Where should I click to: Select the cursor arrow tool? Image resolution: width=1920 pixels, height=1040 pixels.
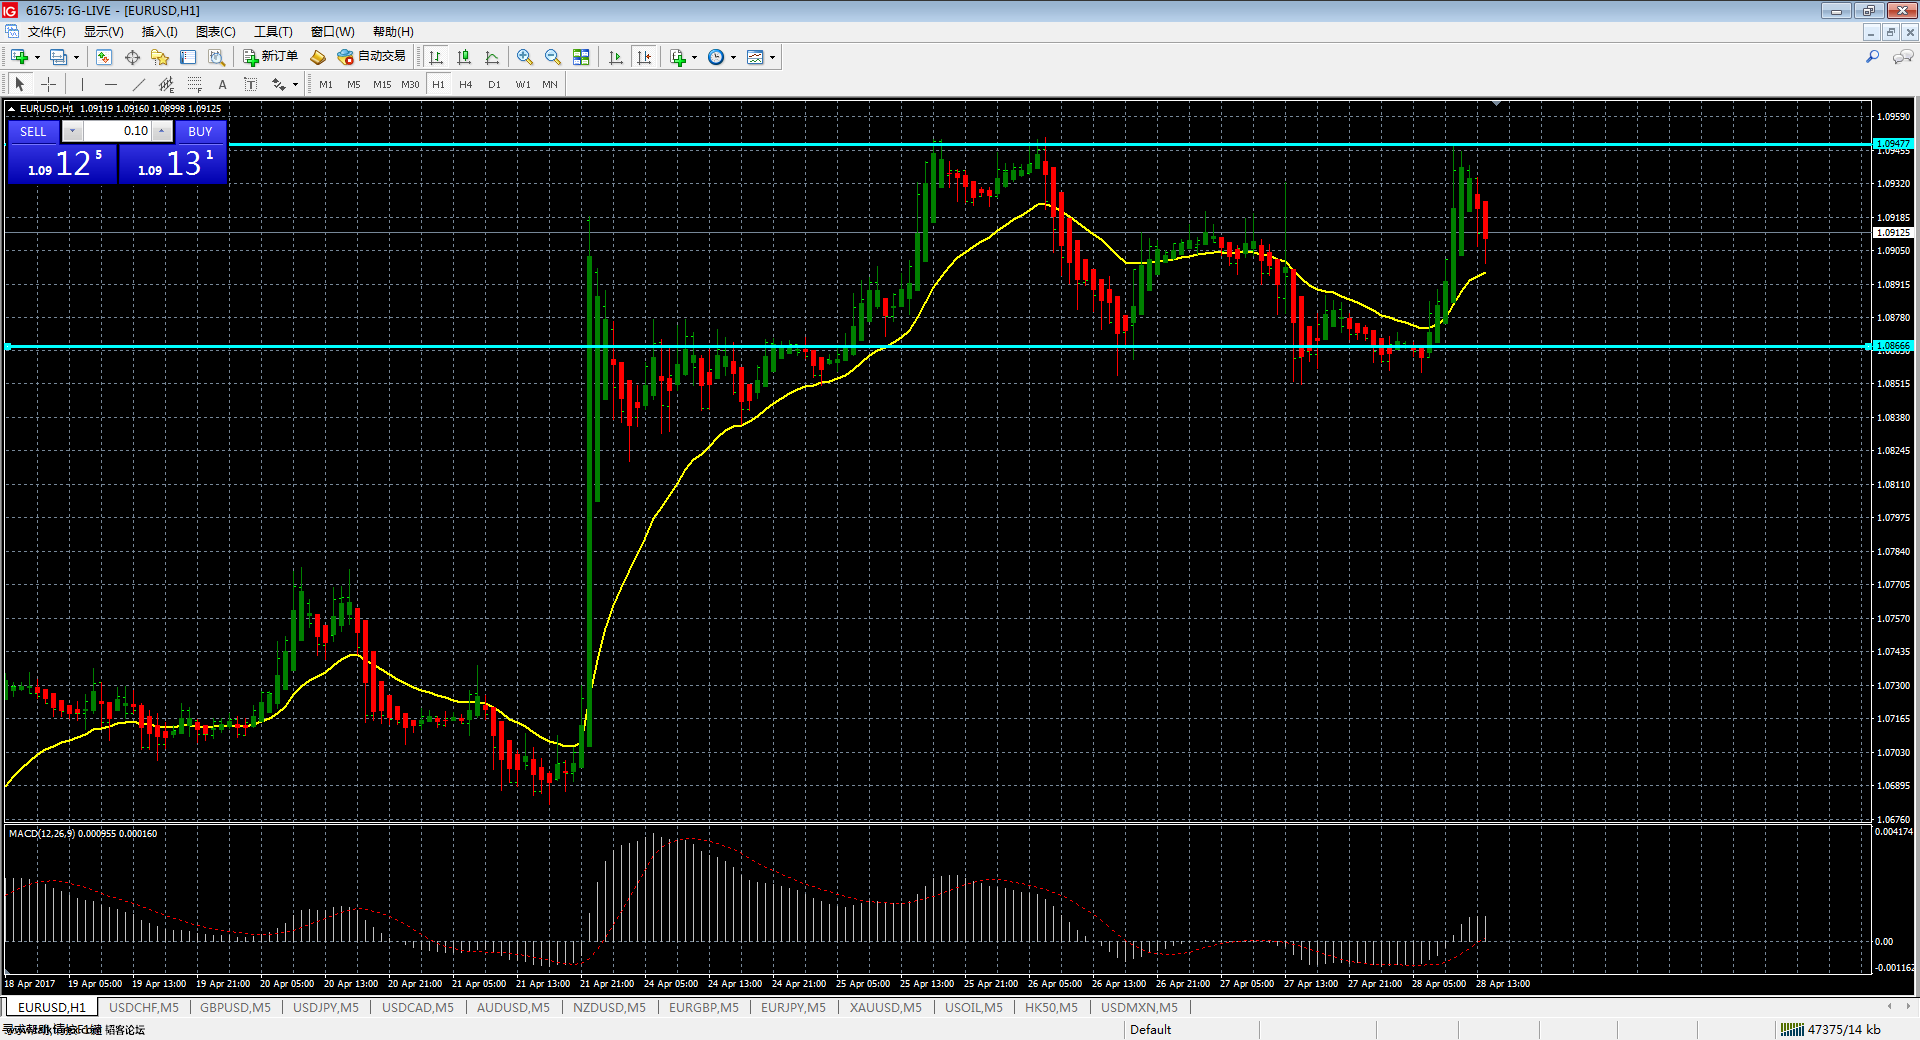pos(19,84)
